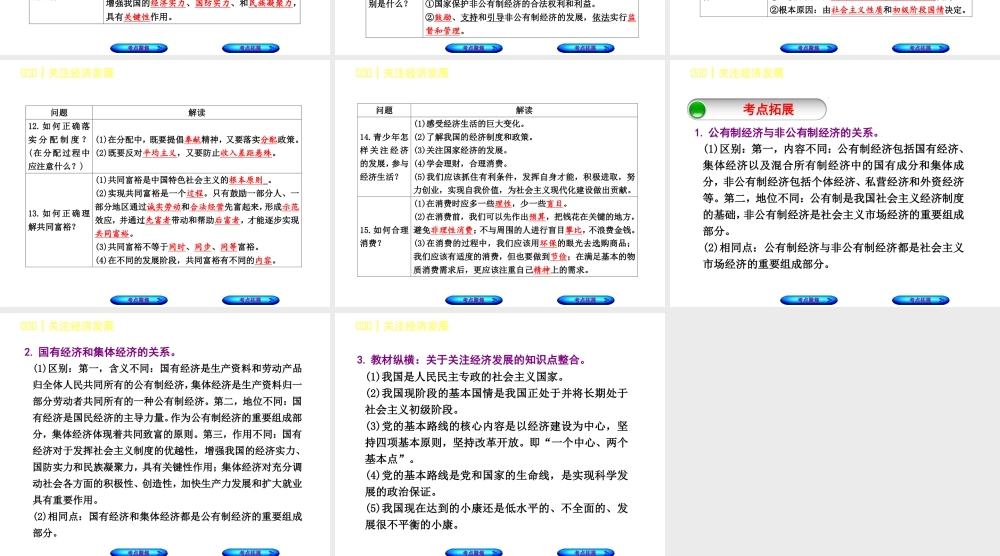1000x556 pixels.
Task: Click line (1)我国是人民民主专政的社会主义国家
Action: (466, 377)
